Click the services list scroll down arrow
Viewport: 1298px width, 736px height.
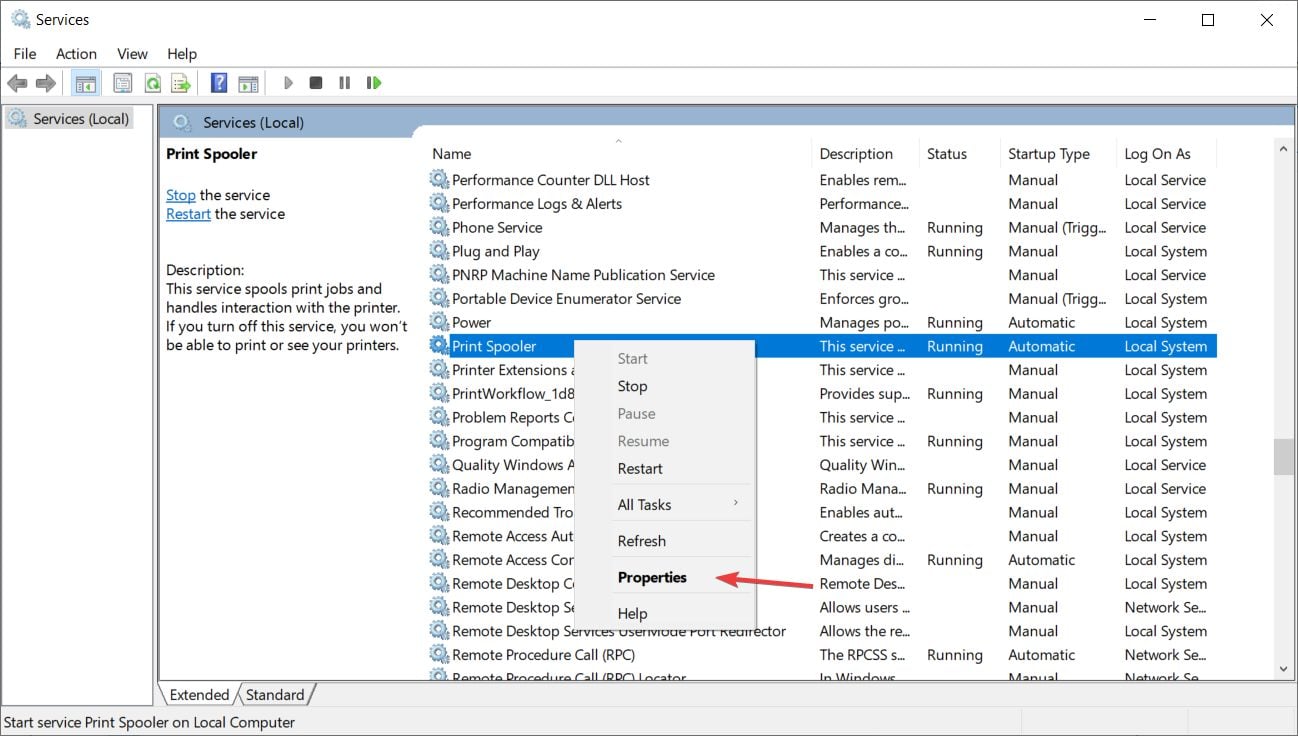click(1283, 669)
